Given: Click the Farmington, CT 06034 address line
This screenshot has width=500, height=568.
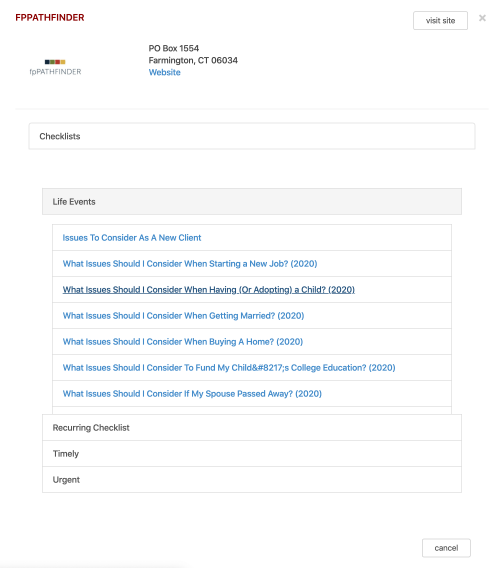Looking at the screenshot, I should point(193,60).
